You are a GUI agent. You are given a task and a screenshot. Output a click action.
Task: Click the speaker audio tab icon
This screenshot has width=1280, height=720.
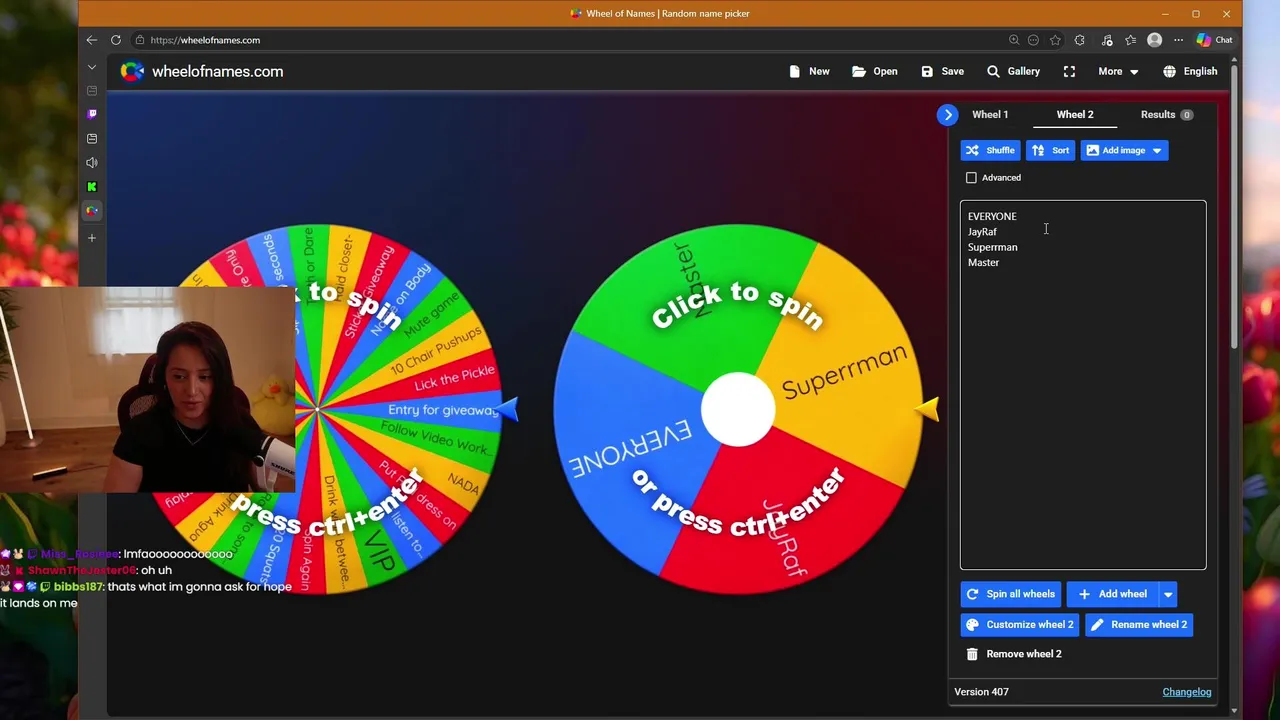tap(92, 162)
